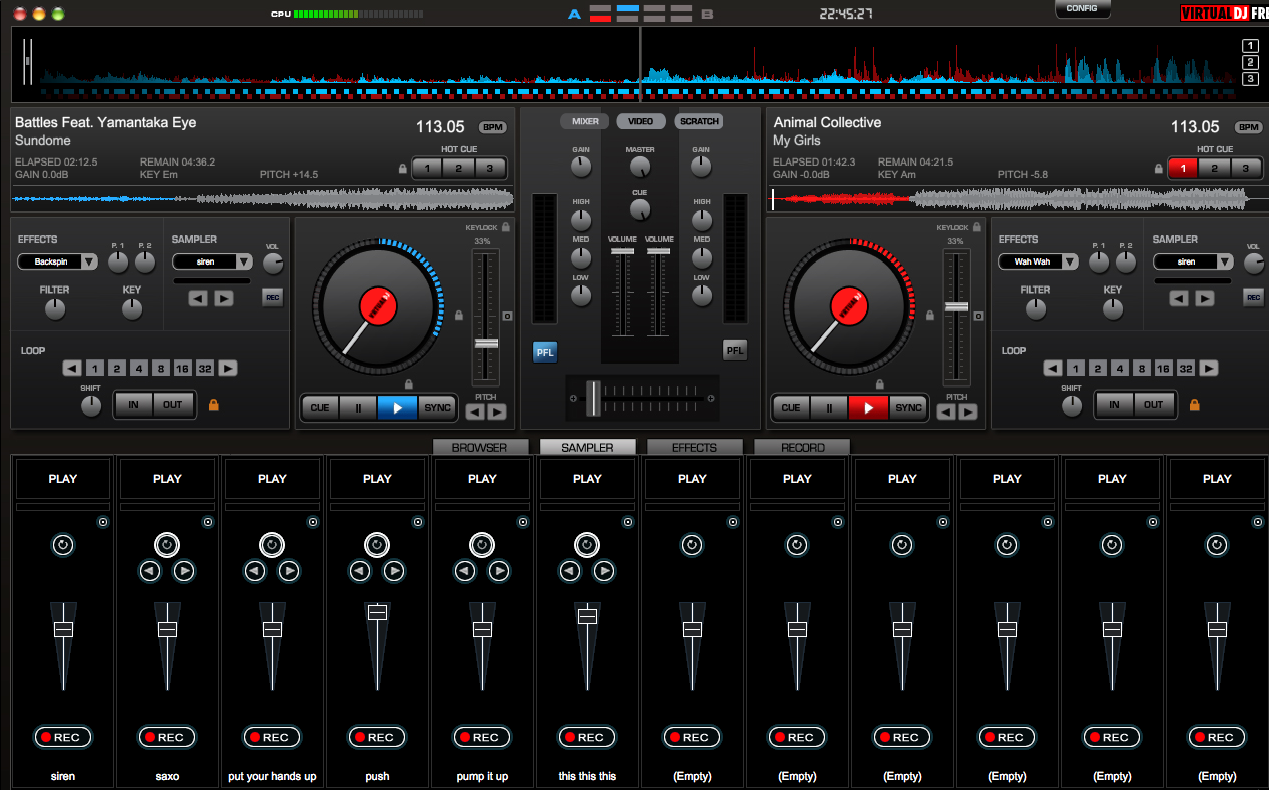Screen dimensions: 1269x790
Task: Nudge right deck pitch up arrow
Action: 968,412
